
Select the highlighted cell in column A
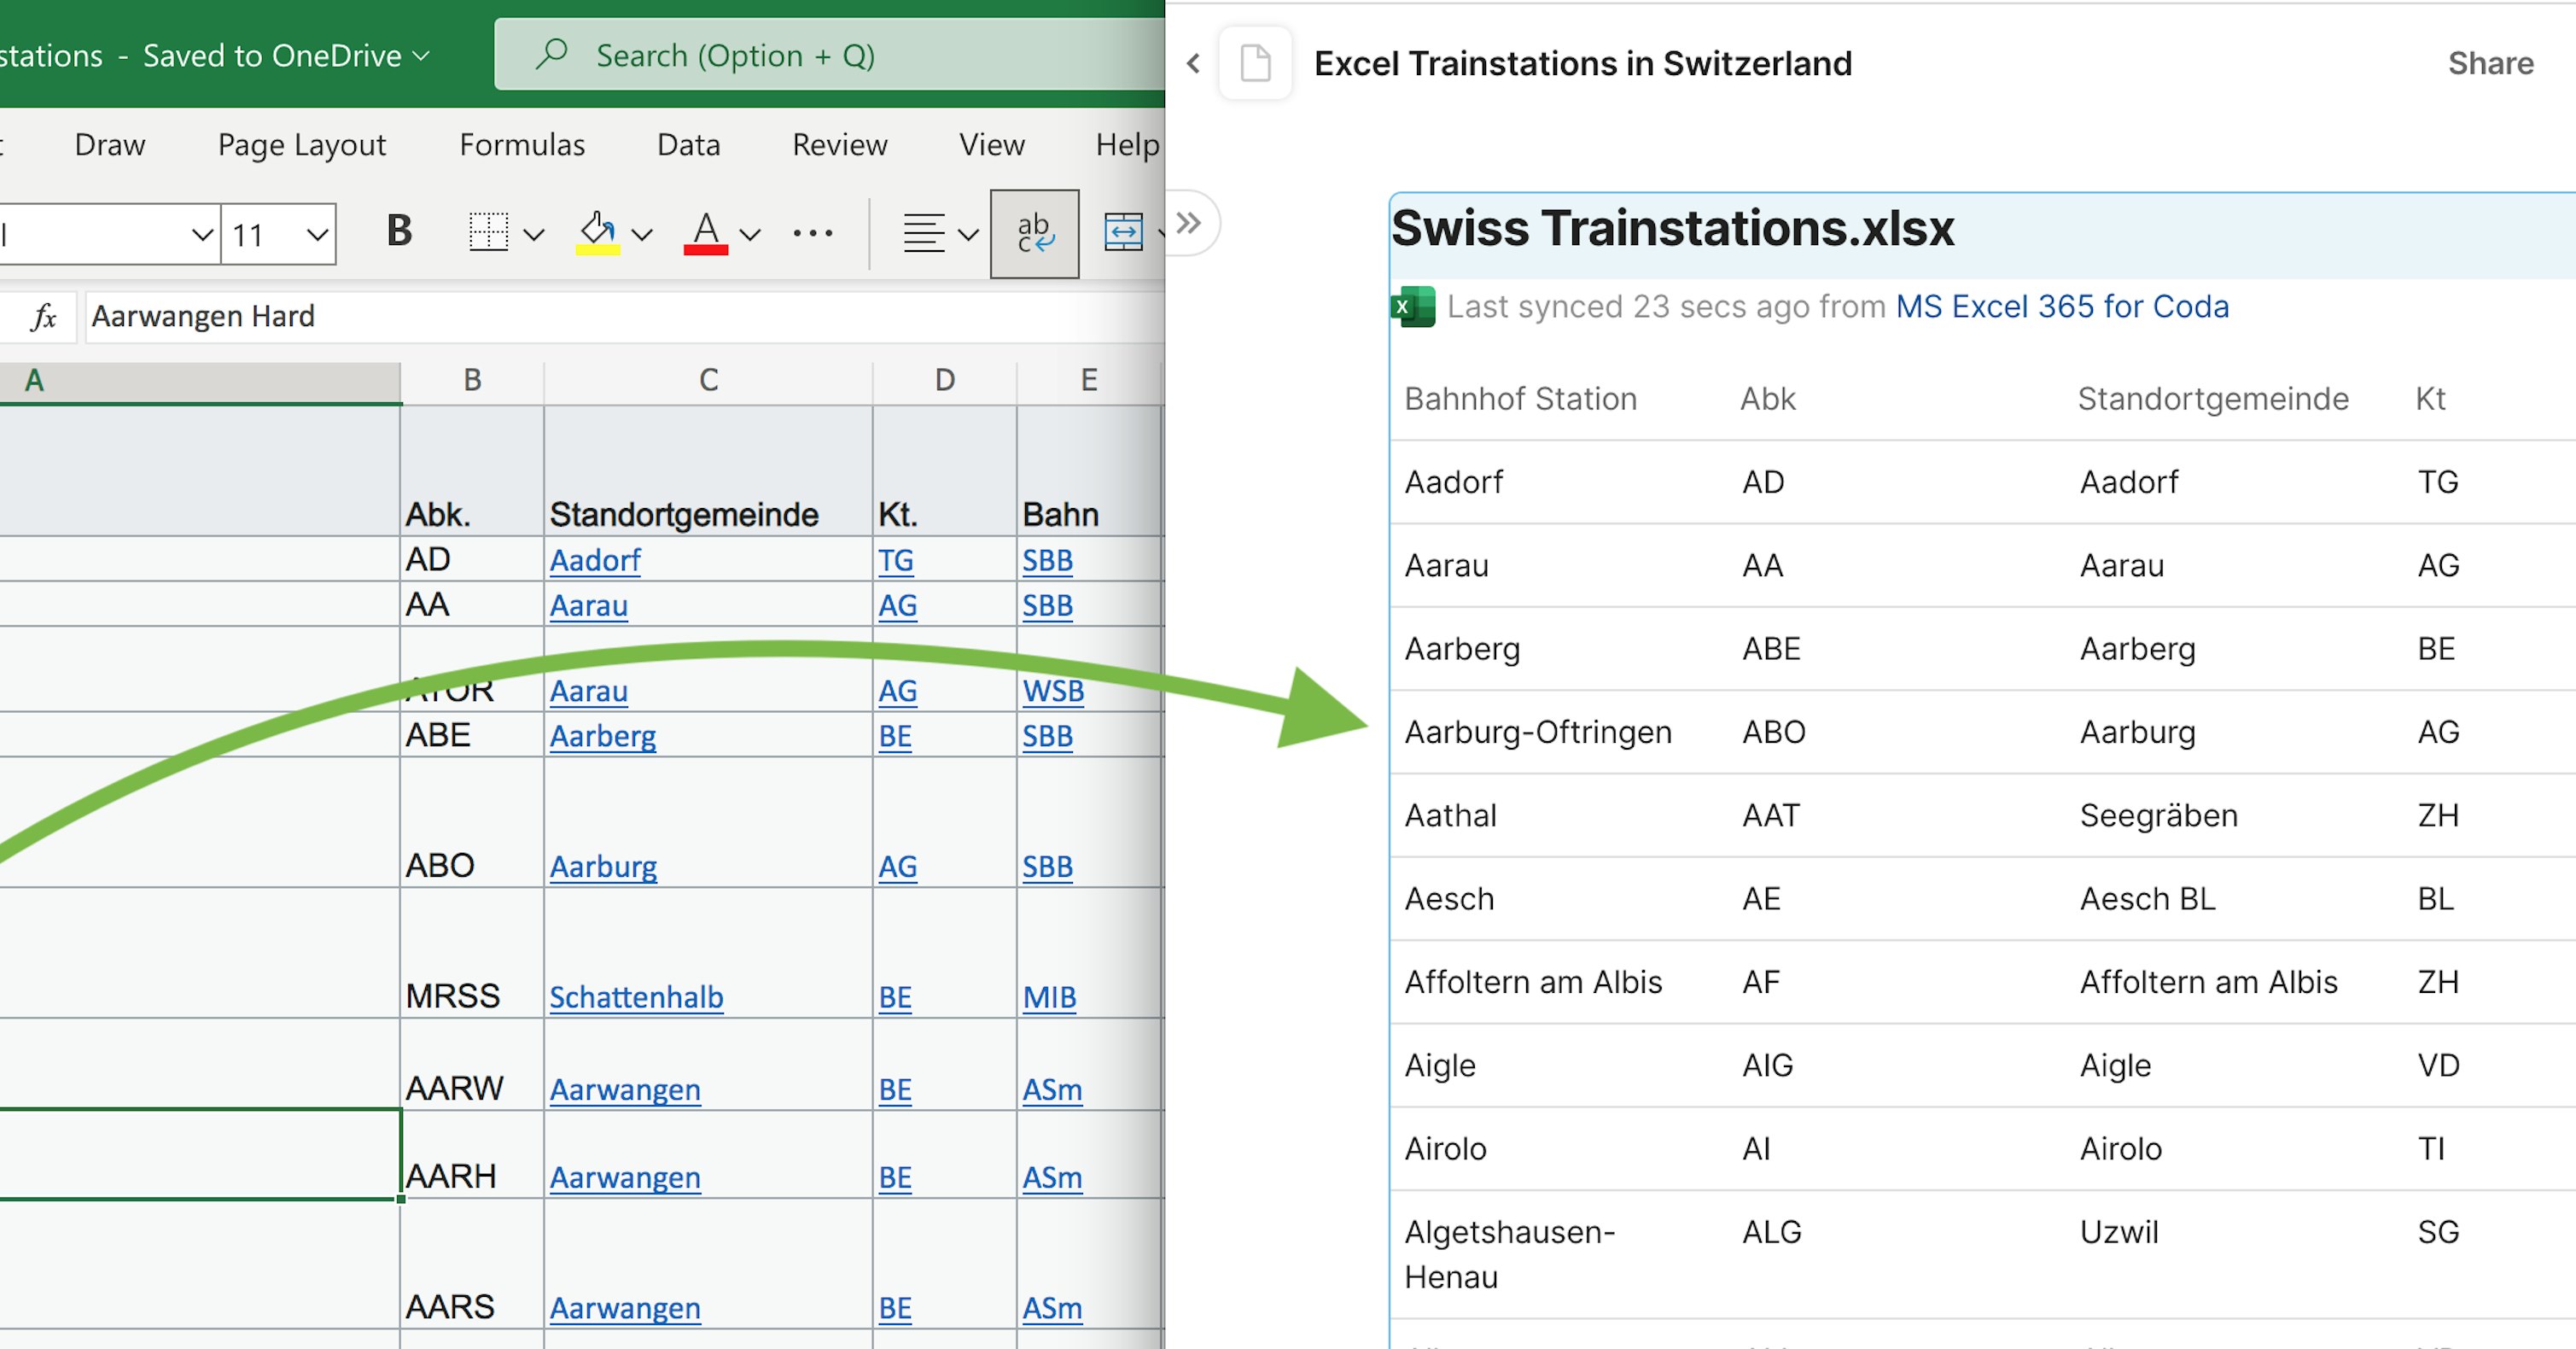pyautogui.click(x=200, y=1154)
